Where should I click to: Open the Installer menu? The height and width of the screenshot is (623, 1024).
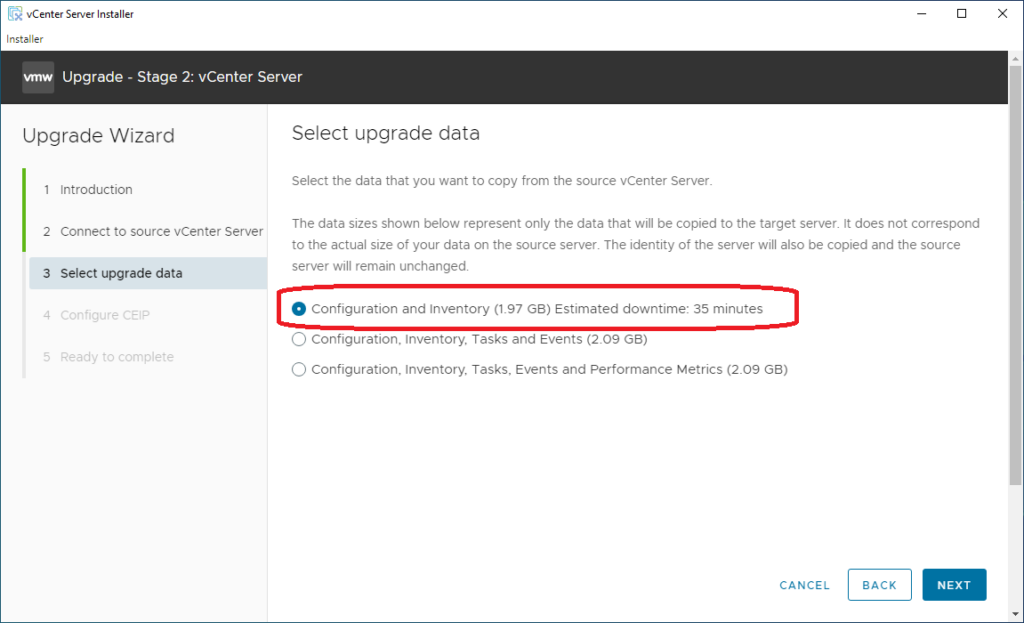pyautogui.click(x=24, y=39)
